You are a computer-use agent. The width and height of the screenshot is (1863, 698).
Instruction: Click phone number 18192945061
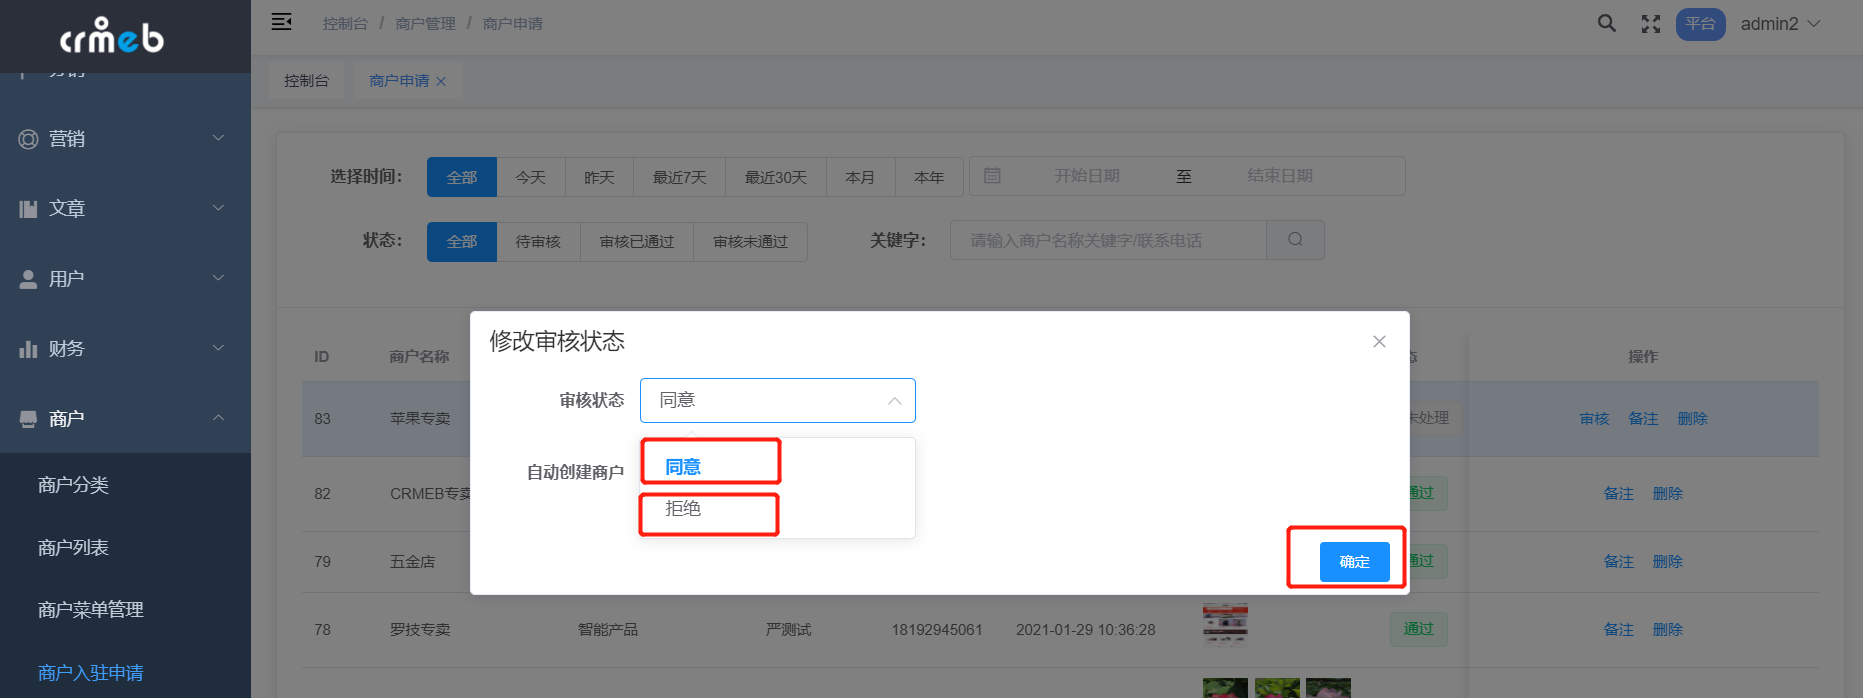pyautogui.click(x=937, y=630)
